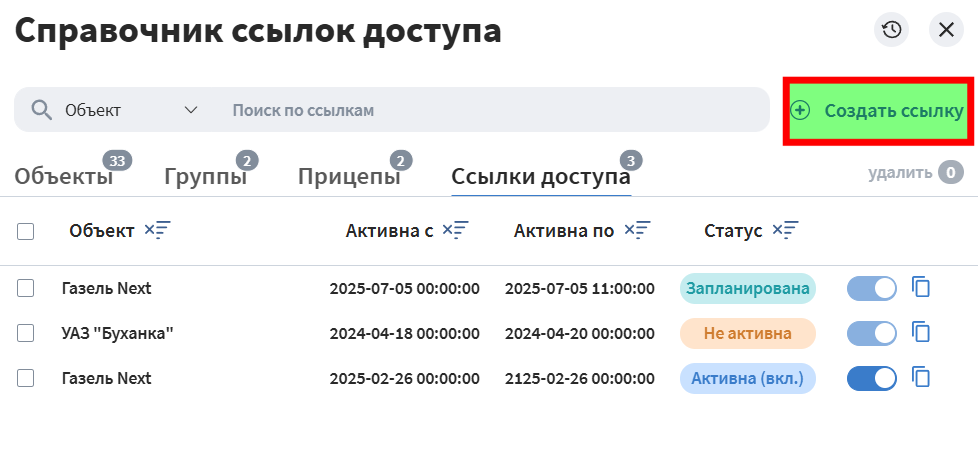Sort by Активна с column icon

coord(455,231)
